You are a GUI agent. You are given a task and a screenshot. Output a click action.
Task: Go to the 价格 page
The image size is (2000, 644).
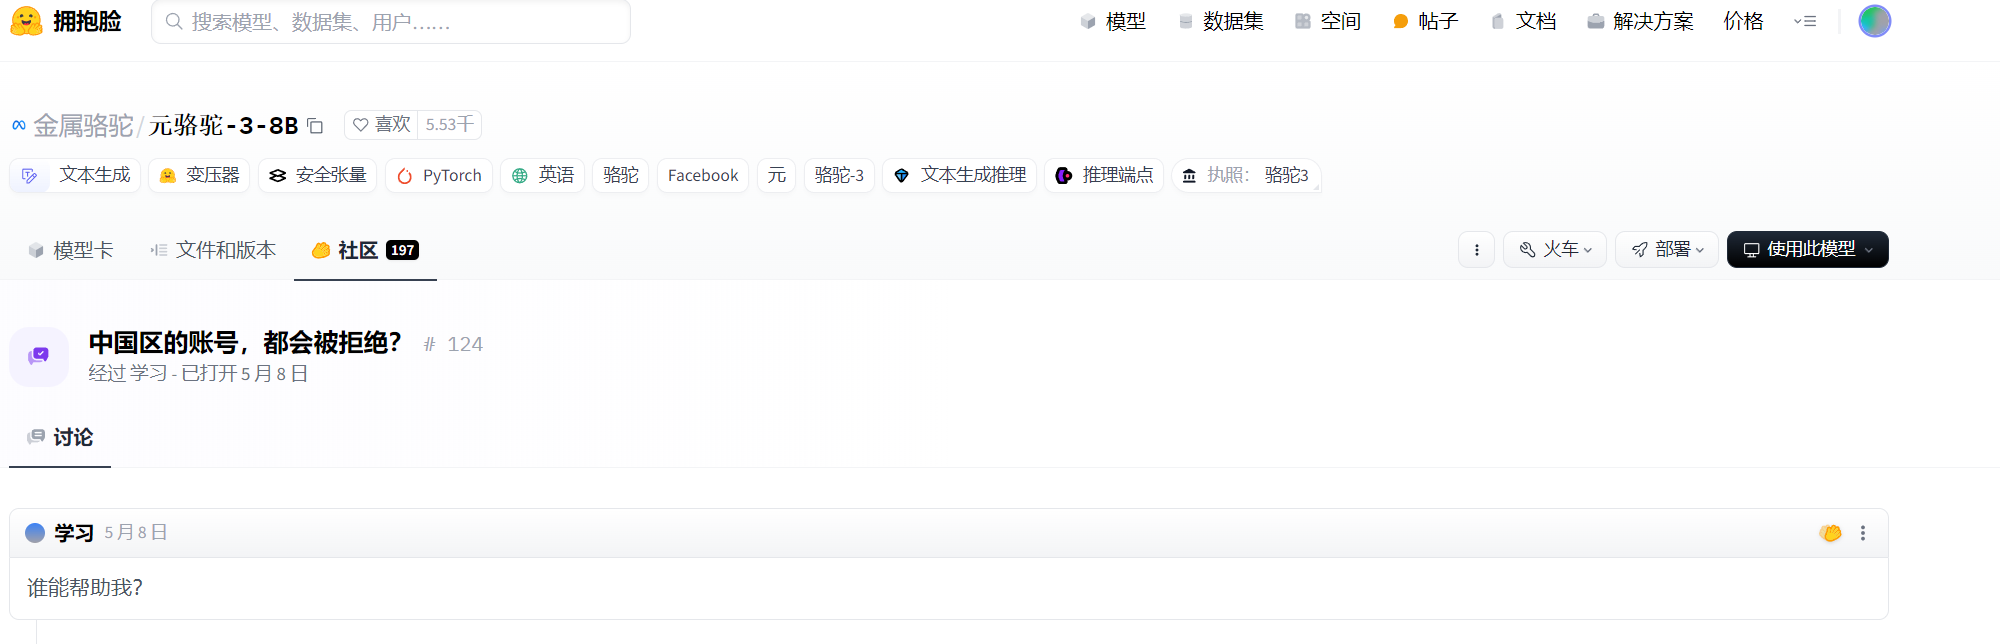[x=1743, y=21]
